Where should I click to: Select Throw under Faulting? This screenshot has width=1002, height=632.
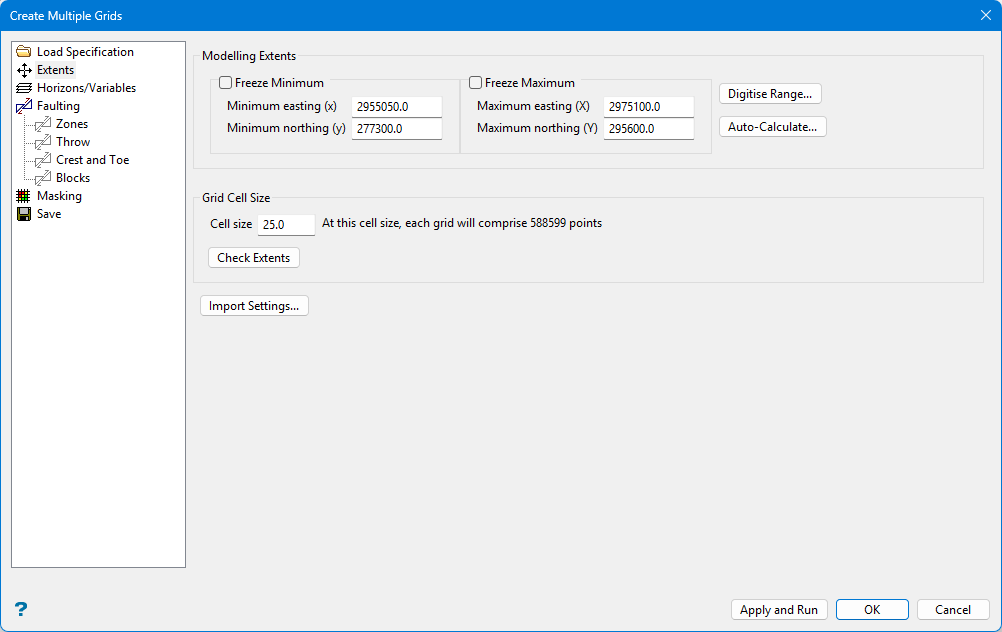[x=73, y=142]
